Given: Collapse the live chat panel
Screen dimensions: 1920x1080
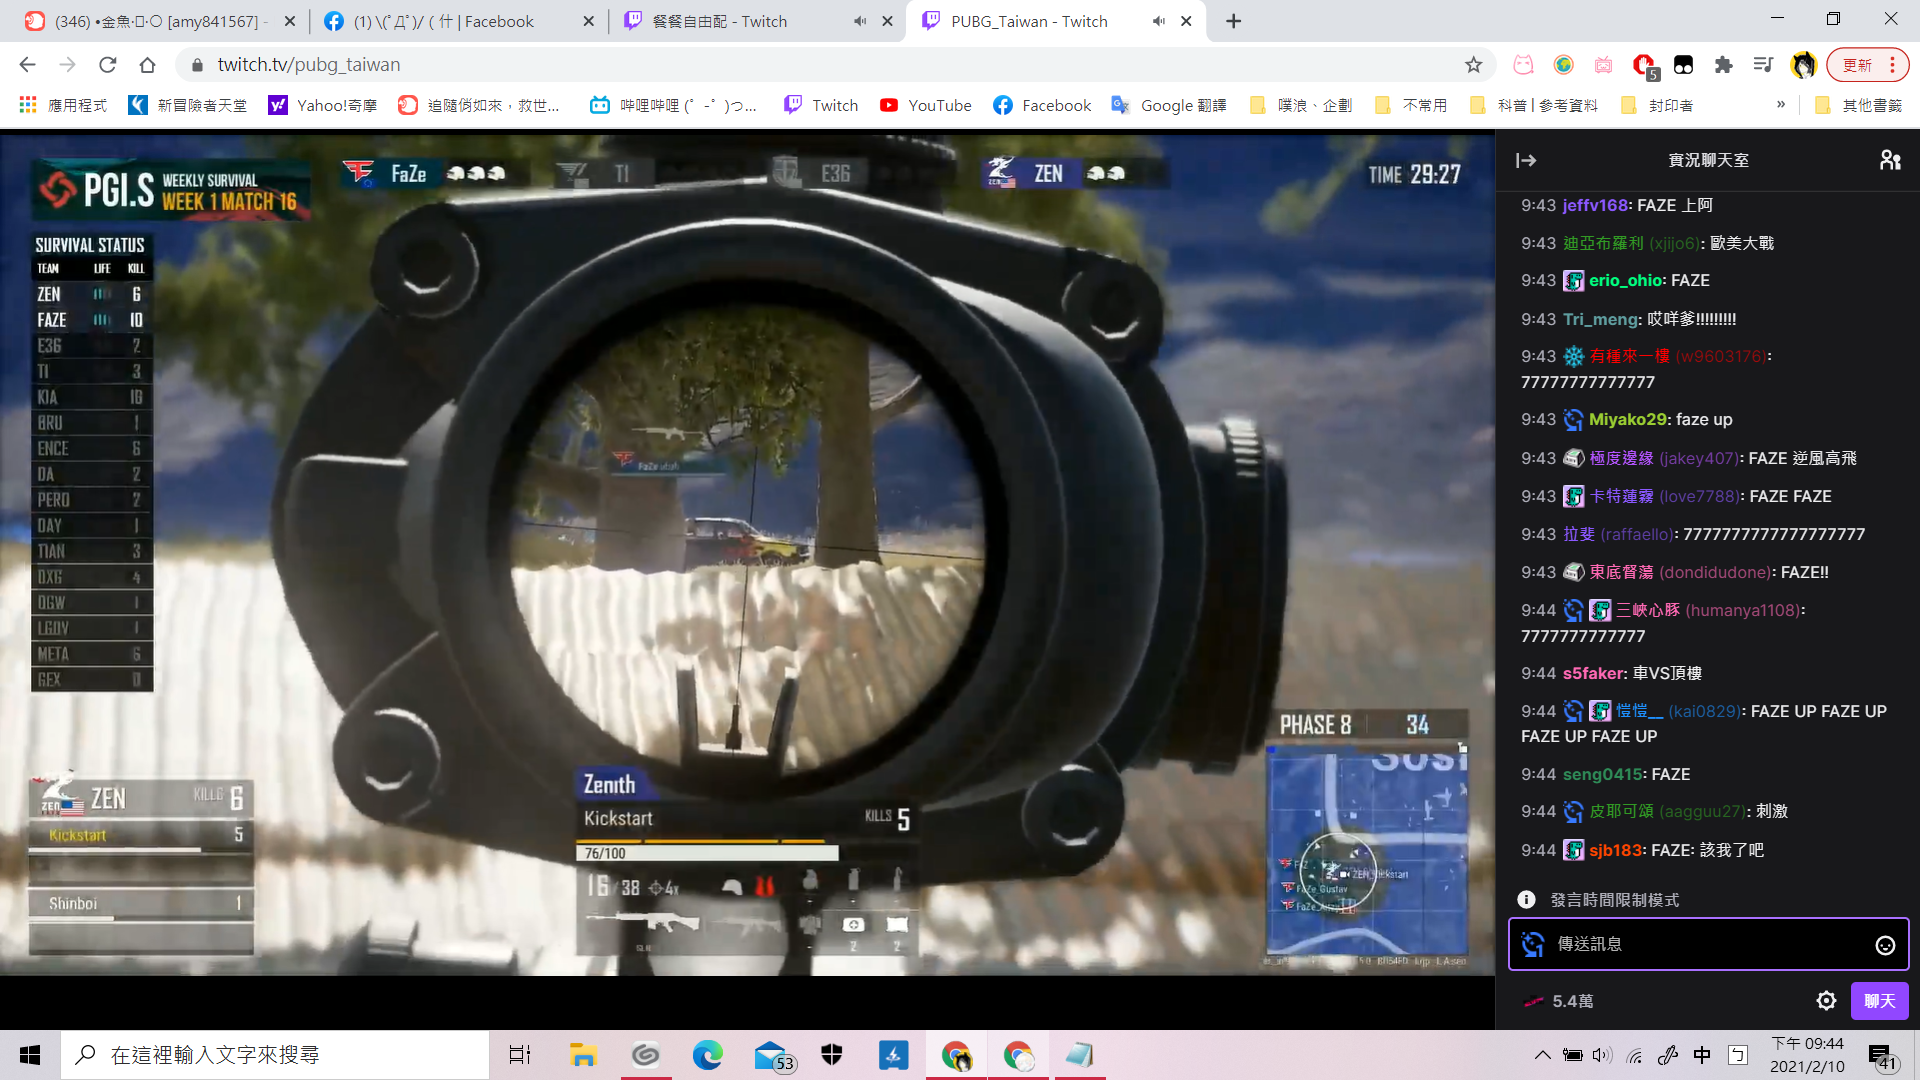Looking at the screenshot, I should [x=1526, y=160].
